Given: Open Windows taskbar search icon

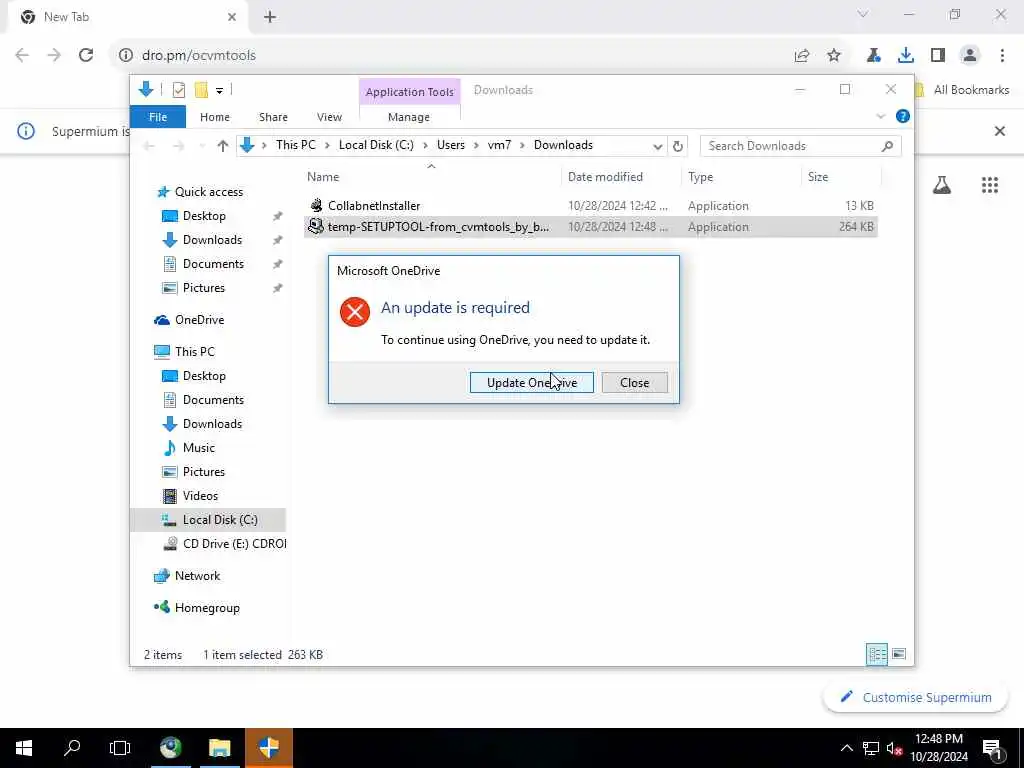Looking at the screenshot, I should [x=72, y=748].
